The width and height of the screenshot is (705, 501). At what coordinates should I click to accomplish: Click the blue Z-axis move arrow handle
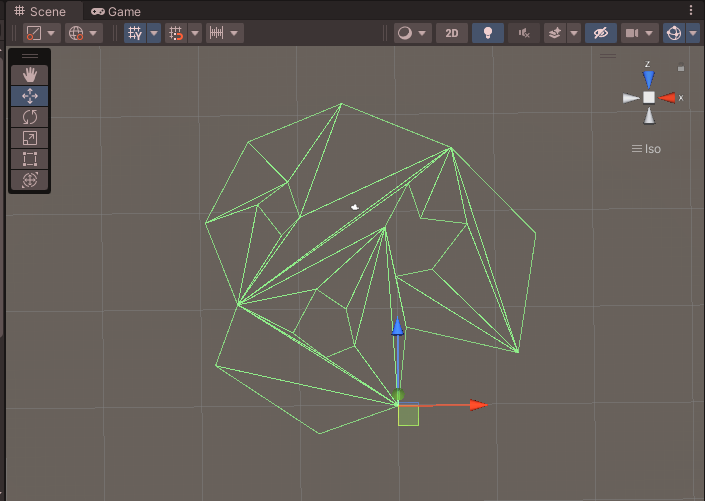(397, 326)
